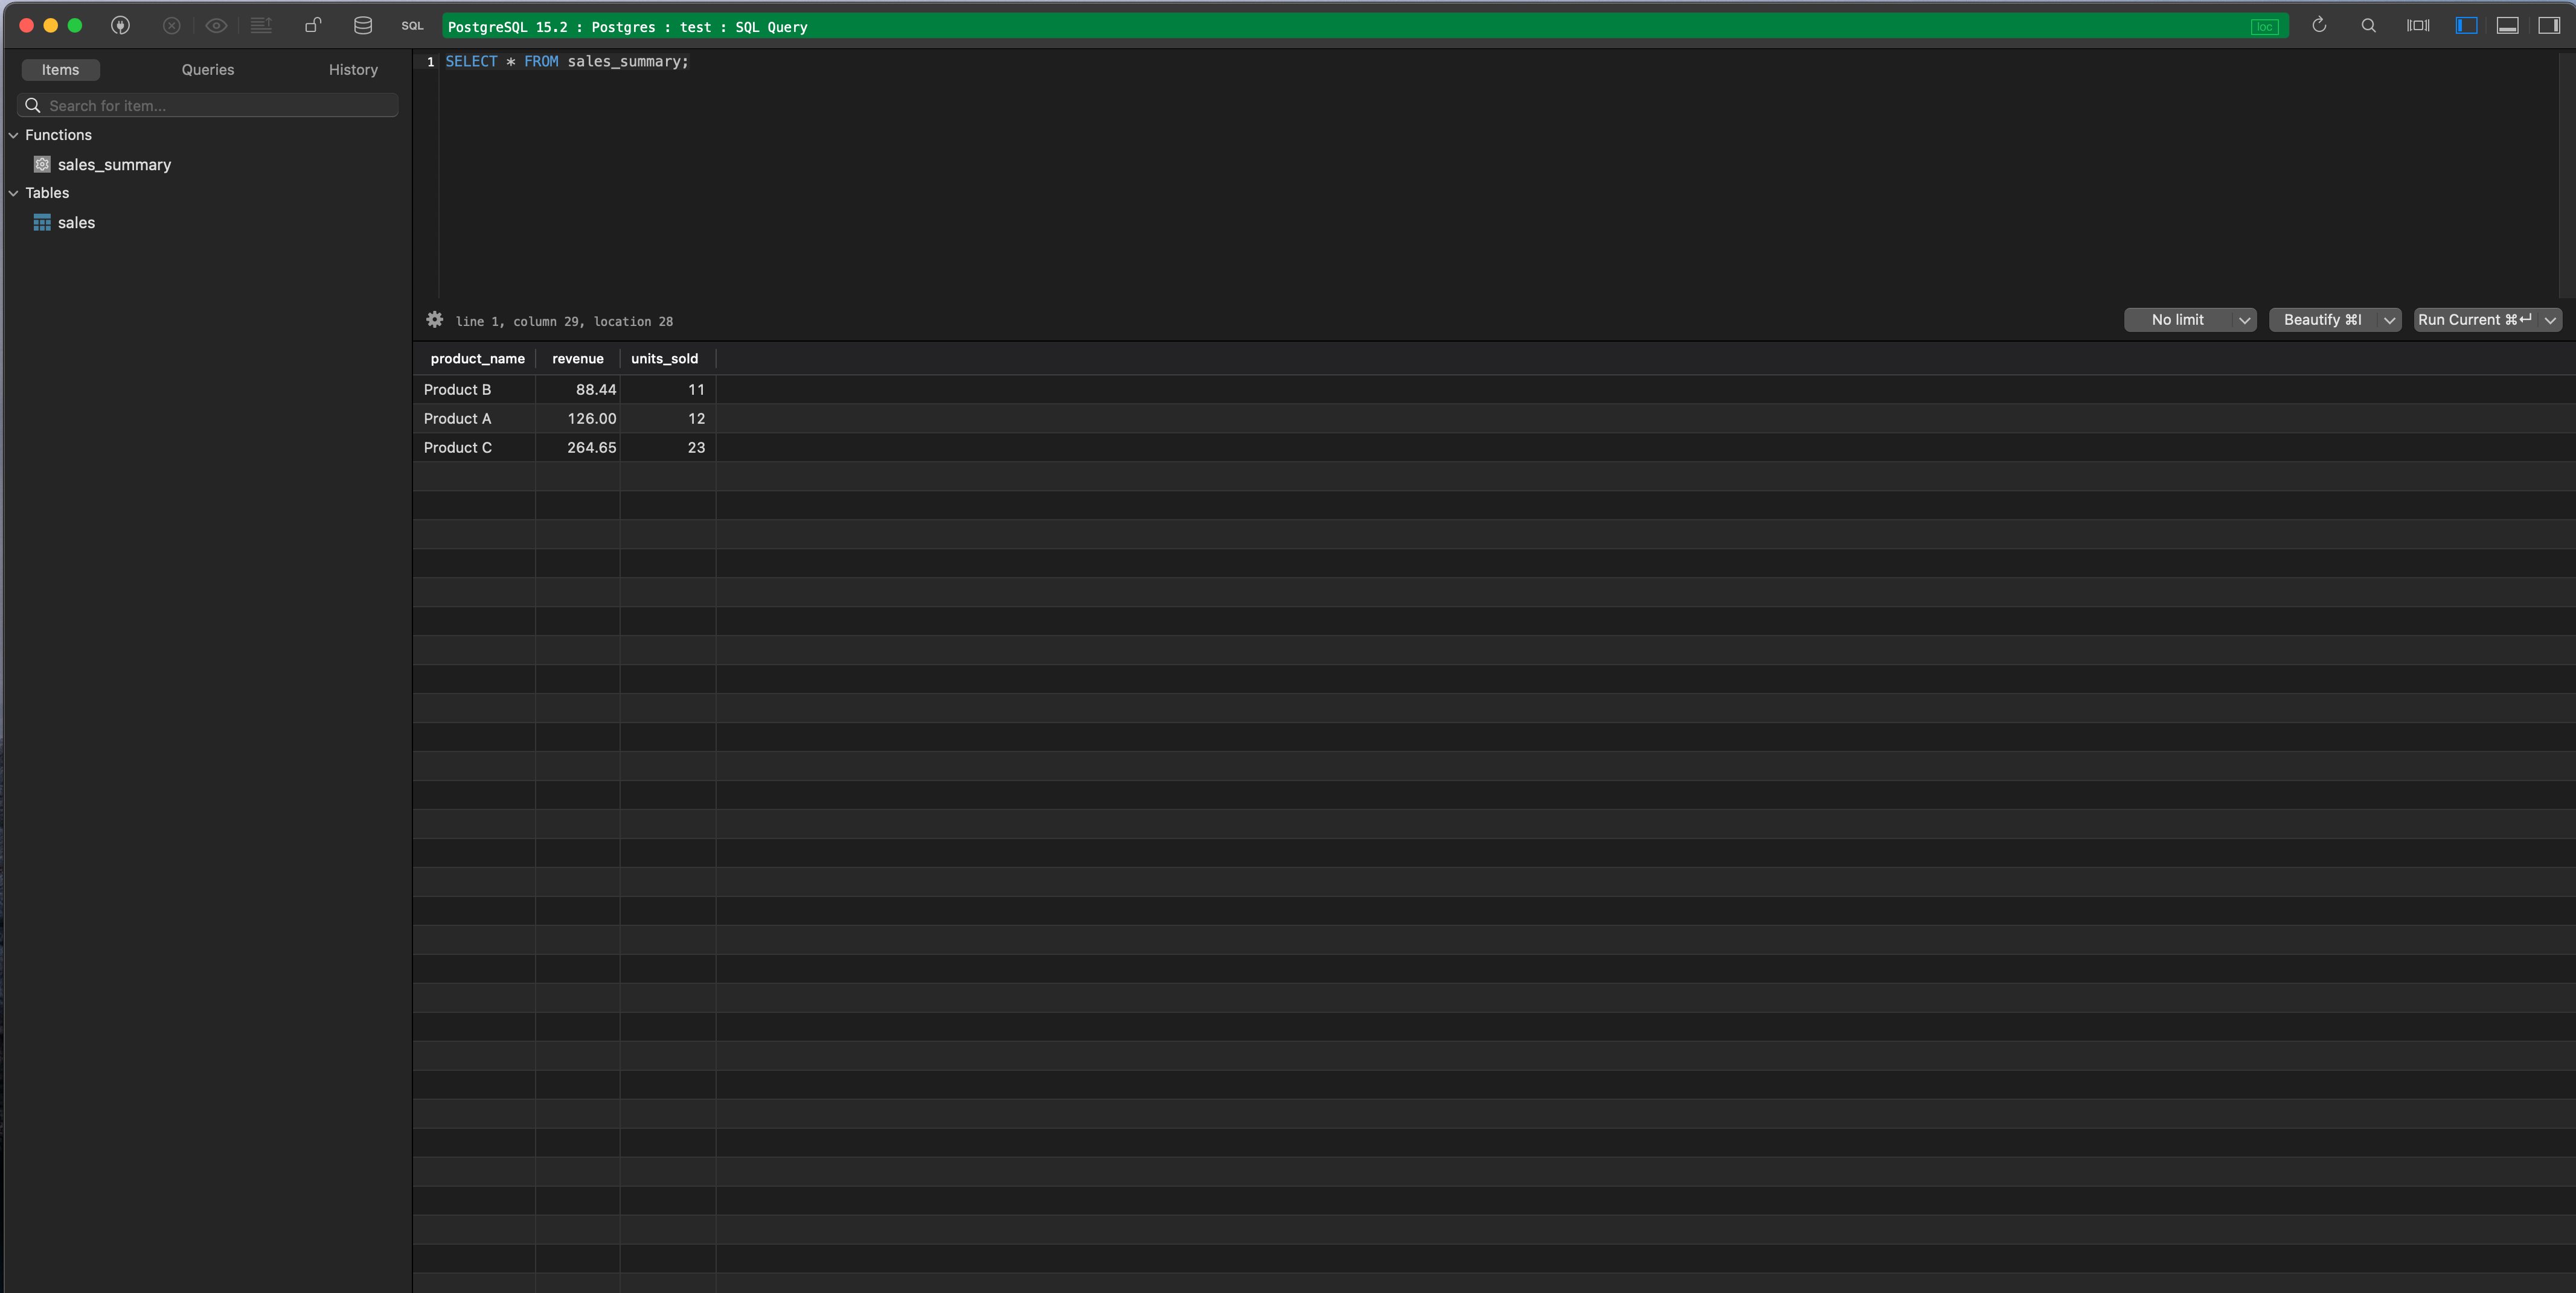Select the Product C cell
The height and width of the screenshot is (1293, 2576).
click(x=474, y=448)
